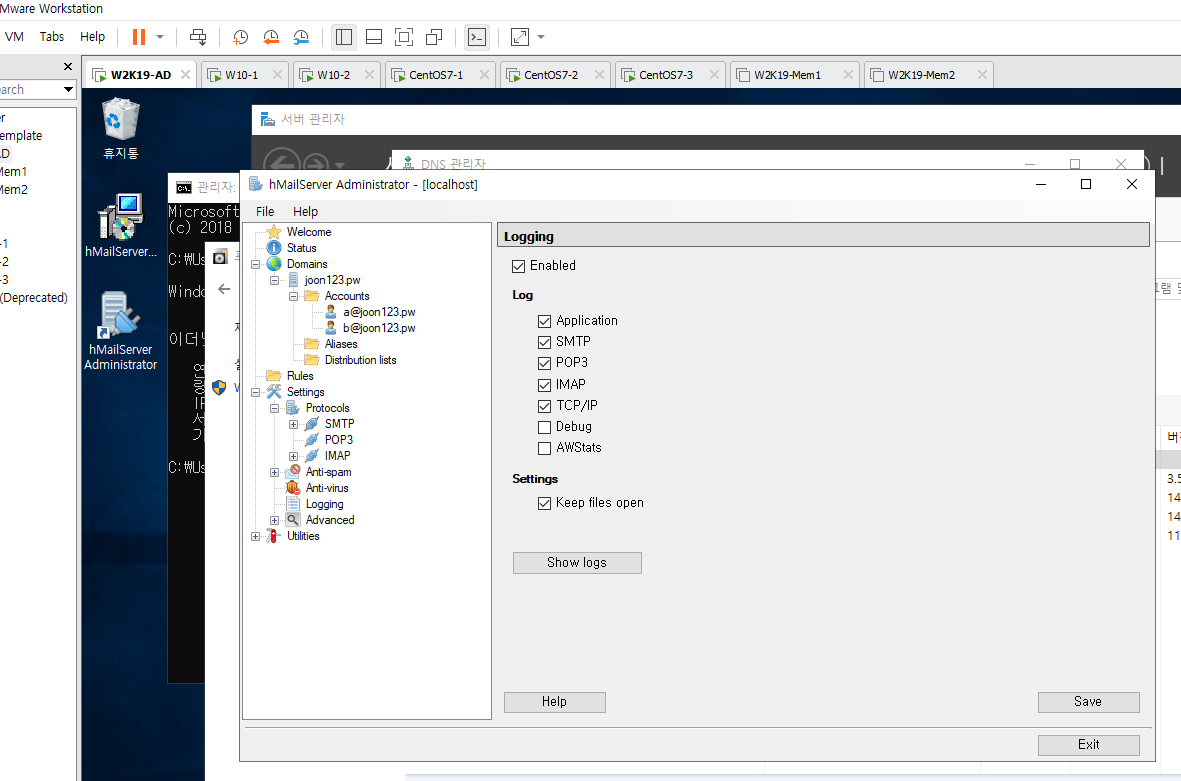The width and height of the screenshot is (1181, 781).
Task: Click the take snapshot icon
Action: coord(240,37)
